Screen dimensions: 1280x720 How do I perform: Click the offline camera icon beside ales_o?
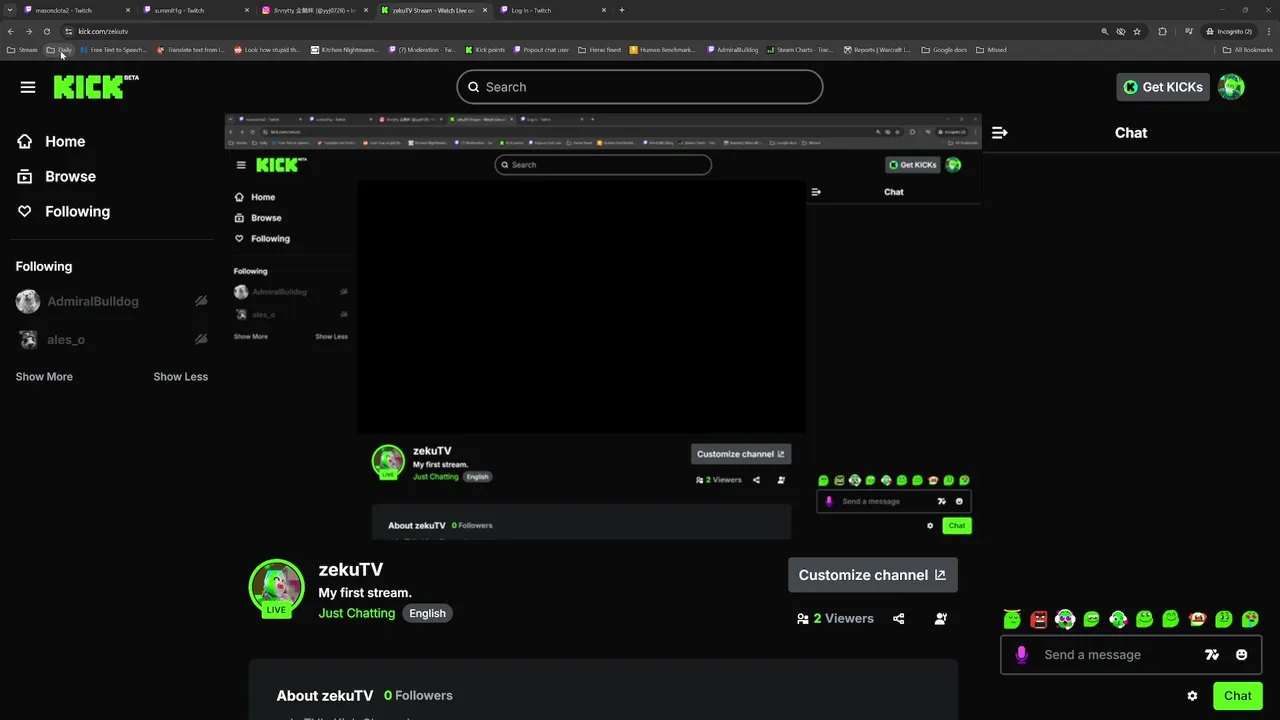coord(201,339)
